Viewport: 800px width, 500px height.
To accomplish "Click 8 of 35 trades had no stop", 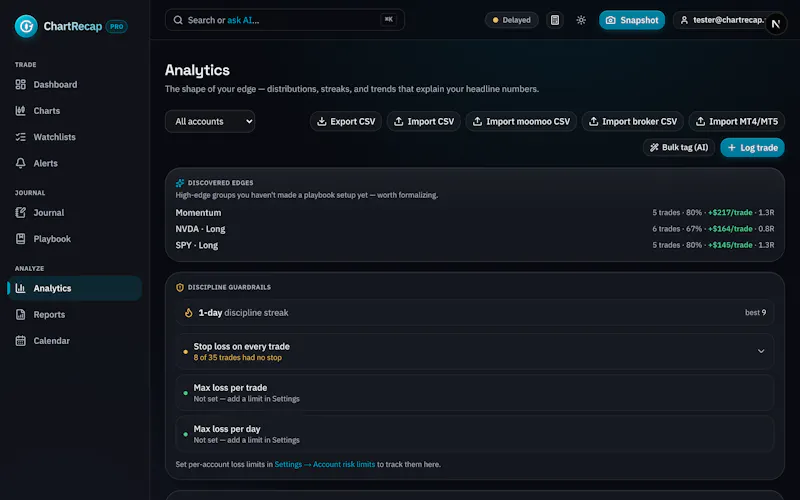I will pos(238,358).
